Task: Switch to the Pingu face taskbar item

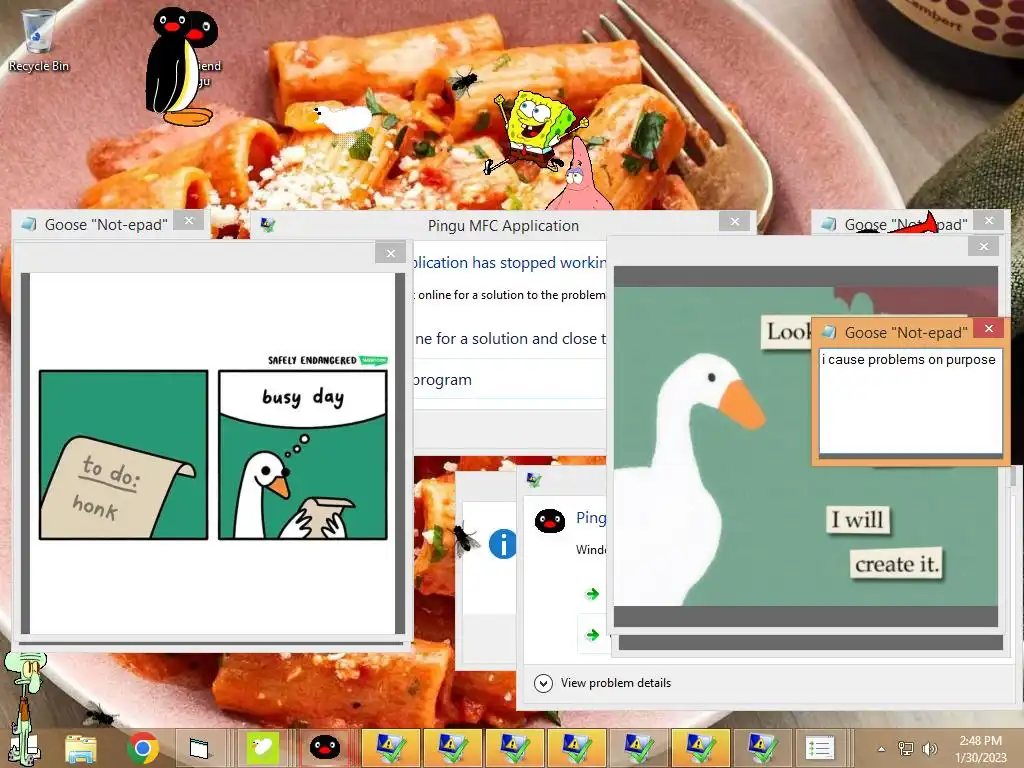Action: pyautogui.click(x=325, y=747)
